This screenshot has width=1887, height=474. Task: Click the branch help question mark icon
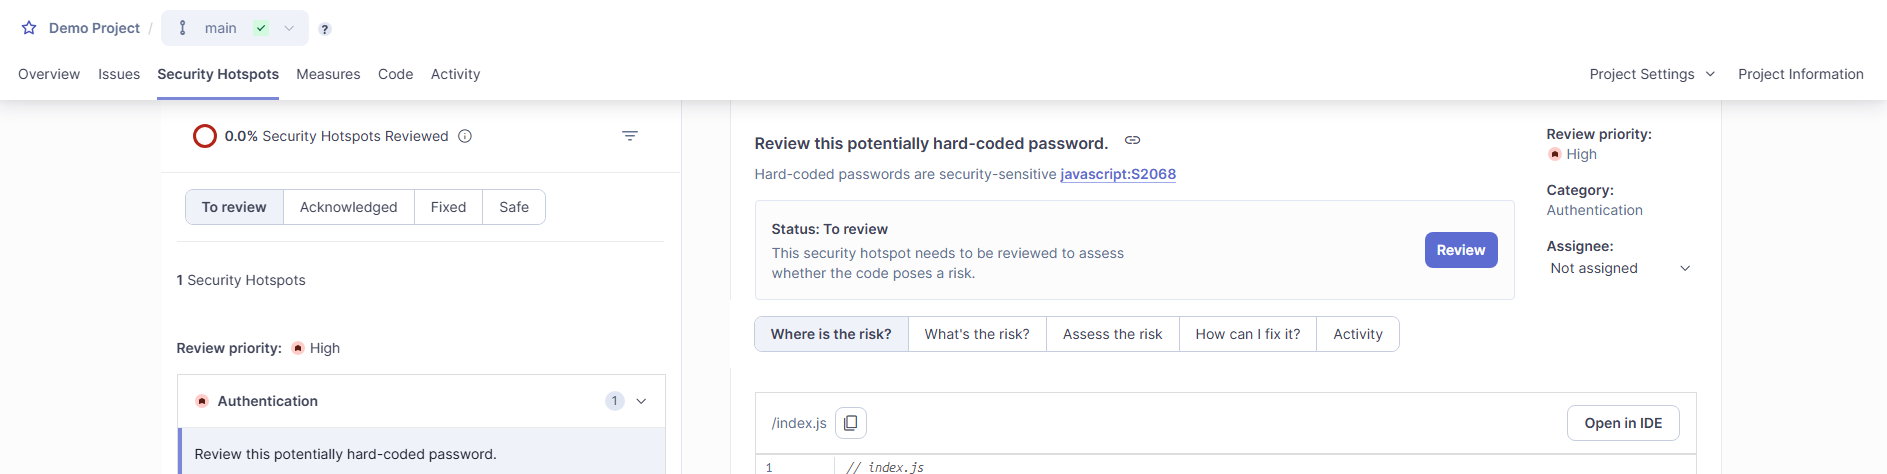tap(325, 29)
